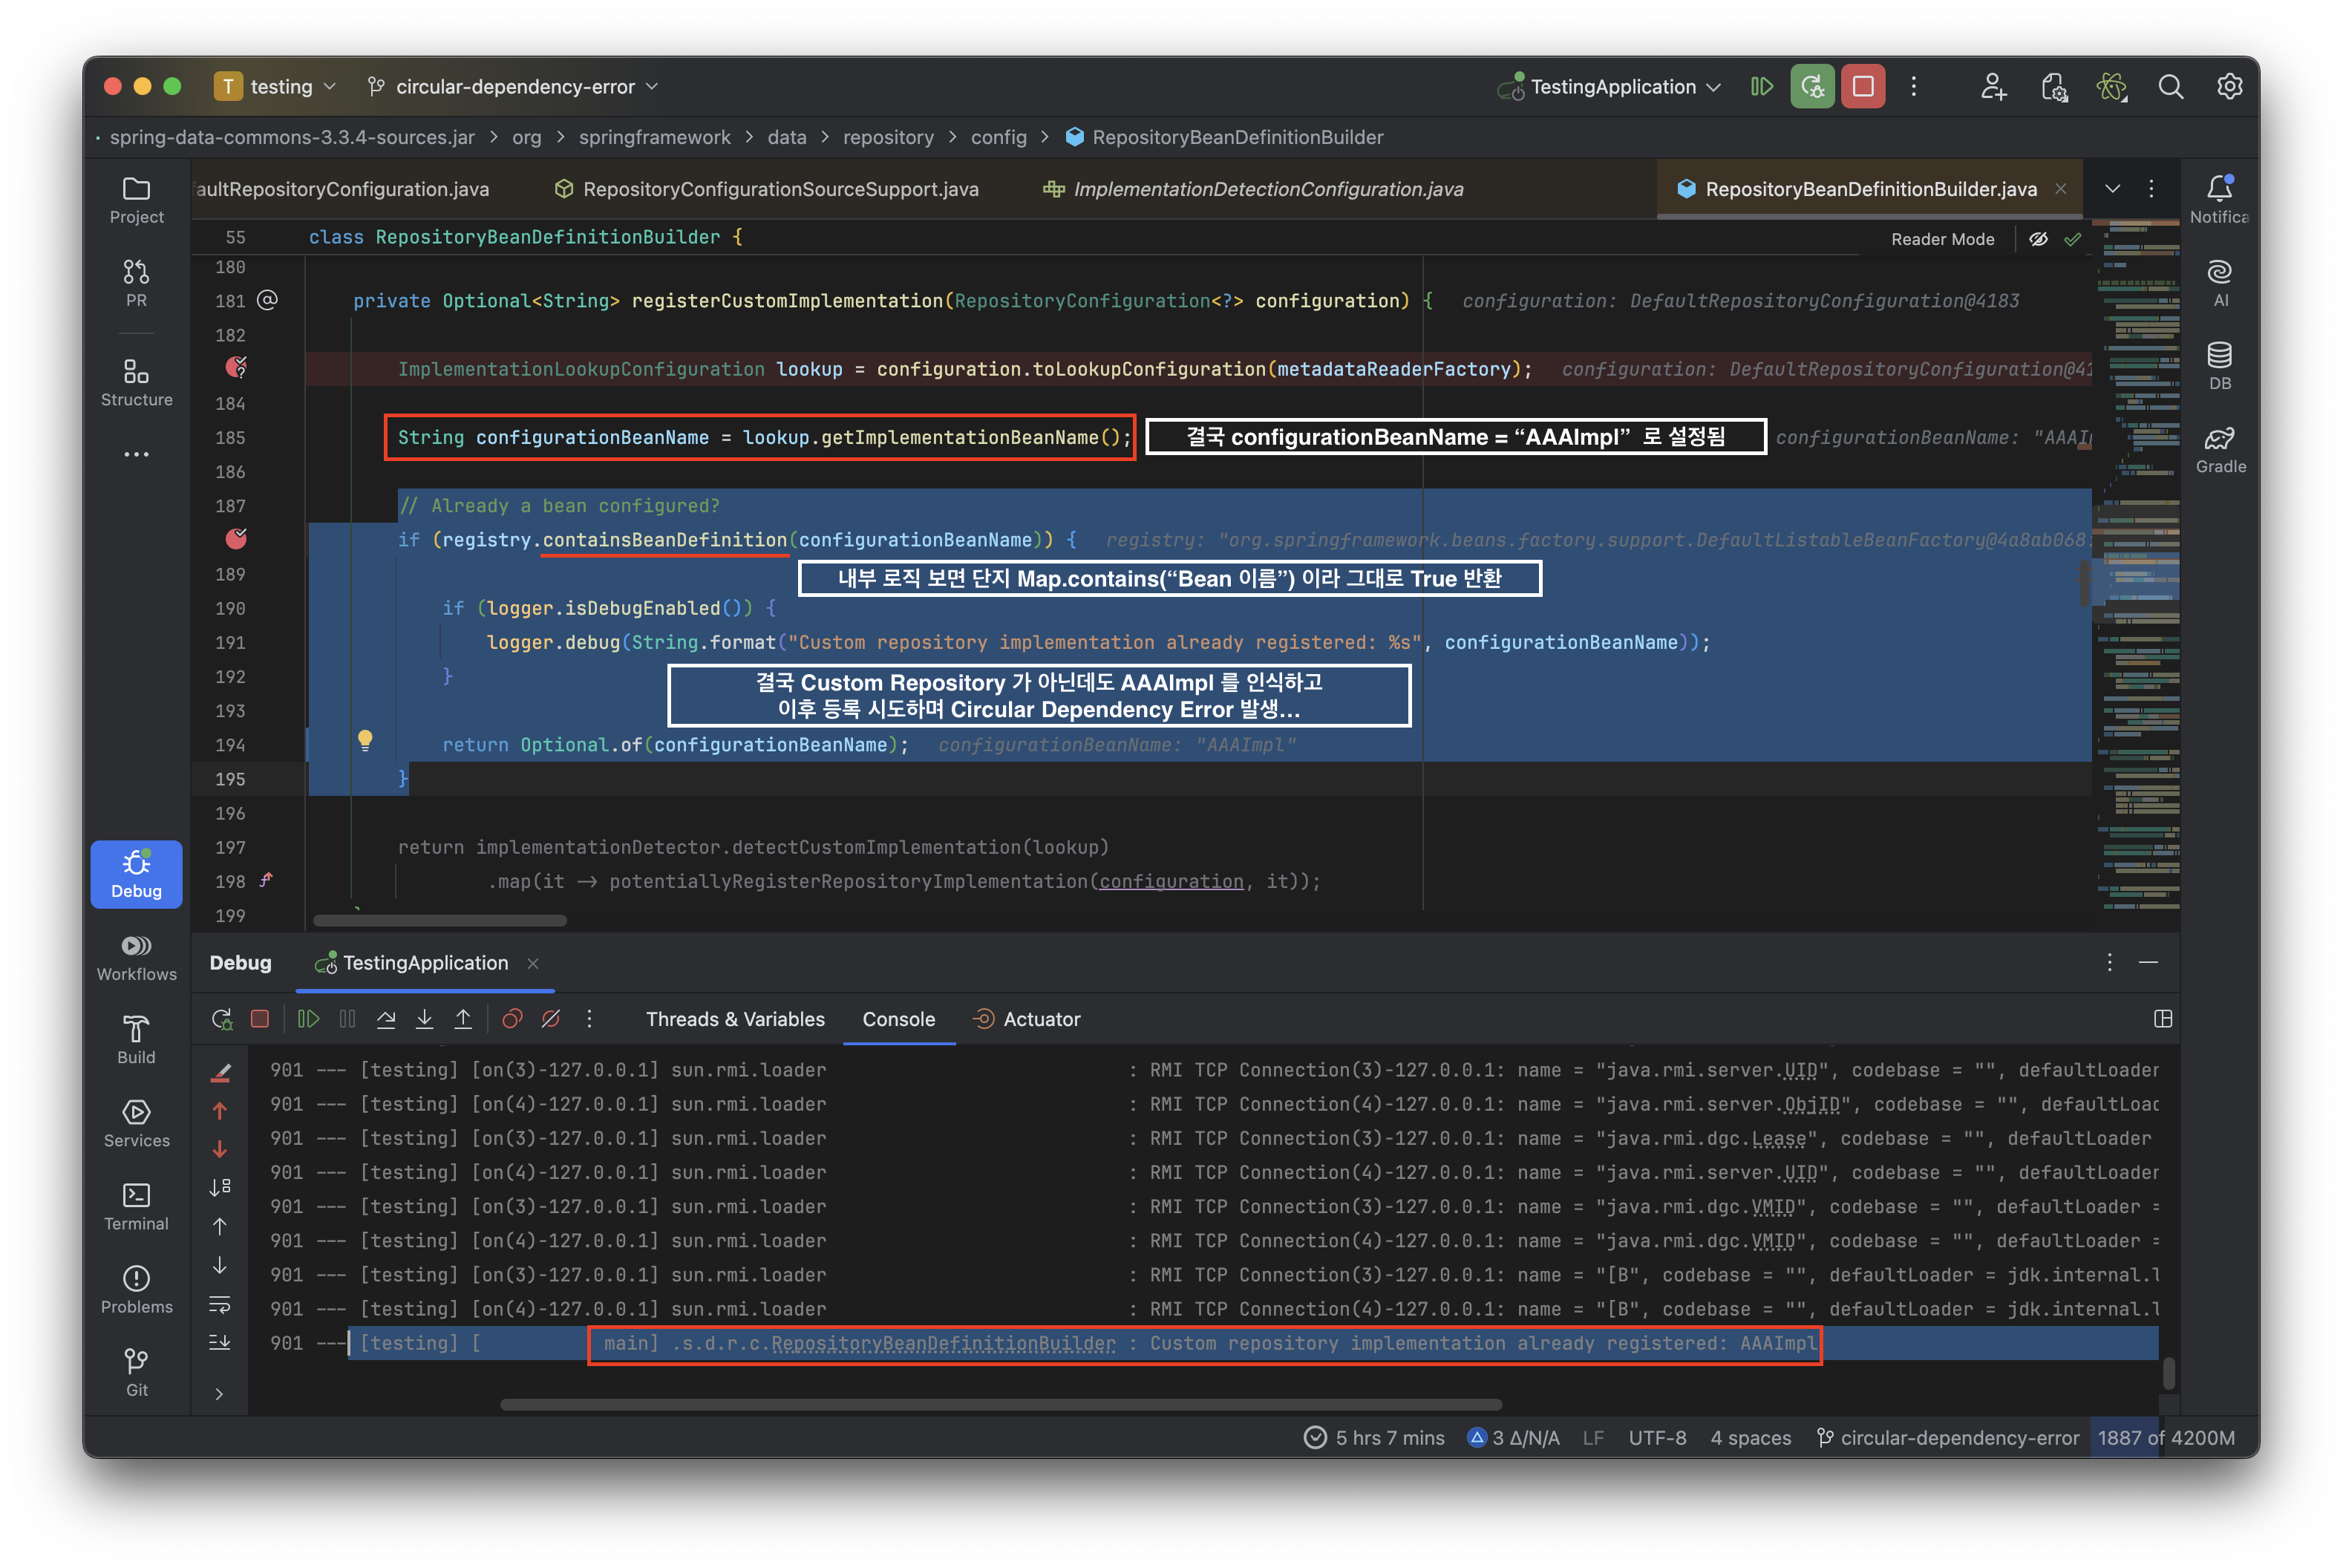Open the circular-dependency-error branch dropdown

point(514,87)
